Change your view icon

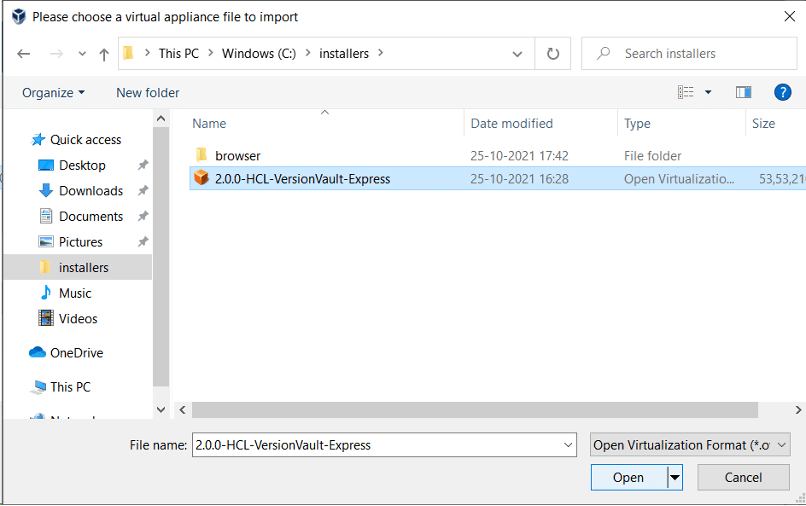click(685, 92)
